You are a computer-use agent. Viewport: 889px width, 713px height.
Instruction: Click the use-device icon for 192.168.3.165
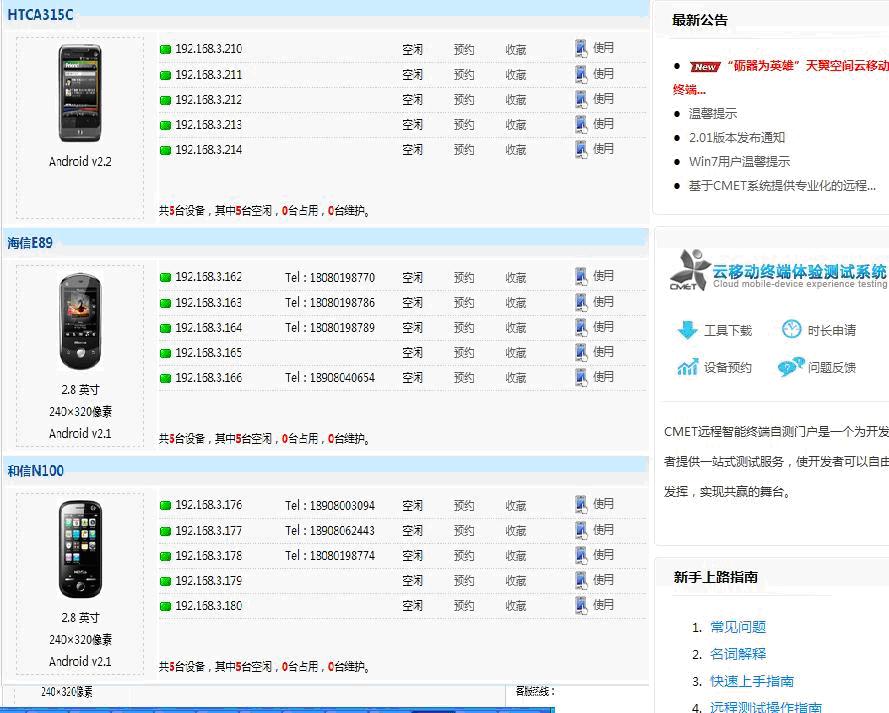point(581,352)
